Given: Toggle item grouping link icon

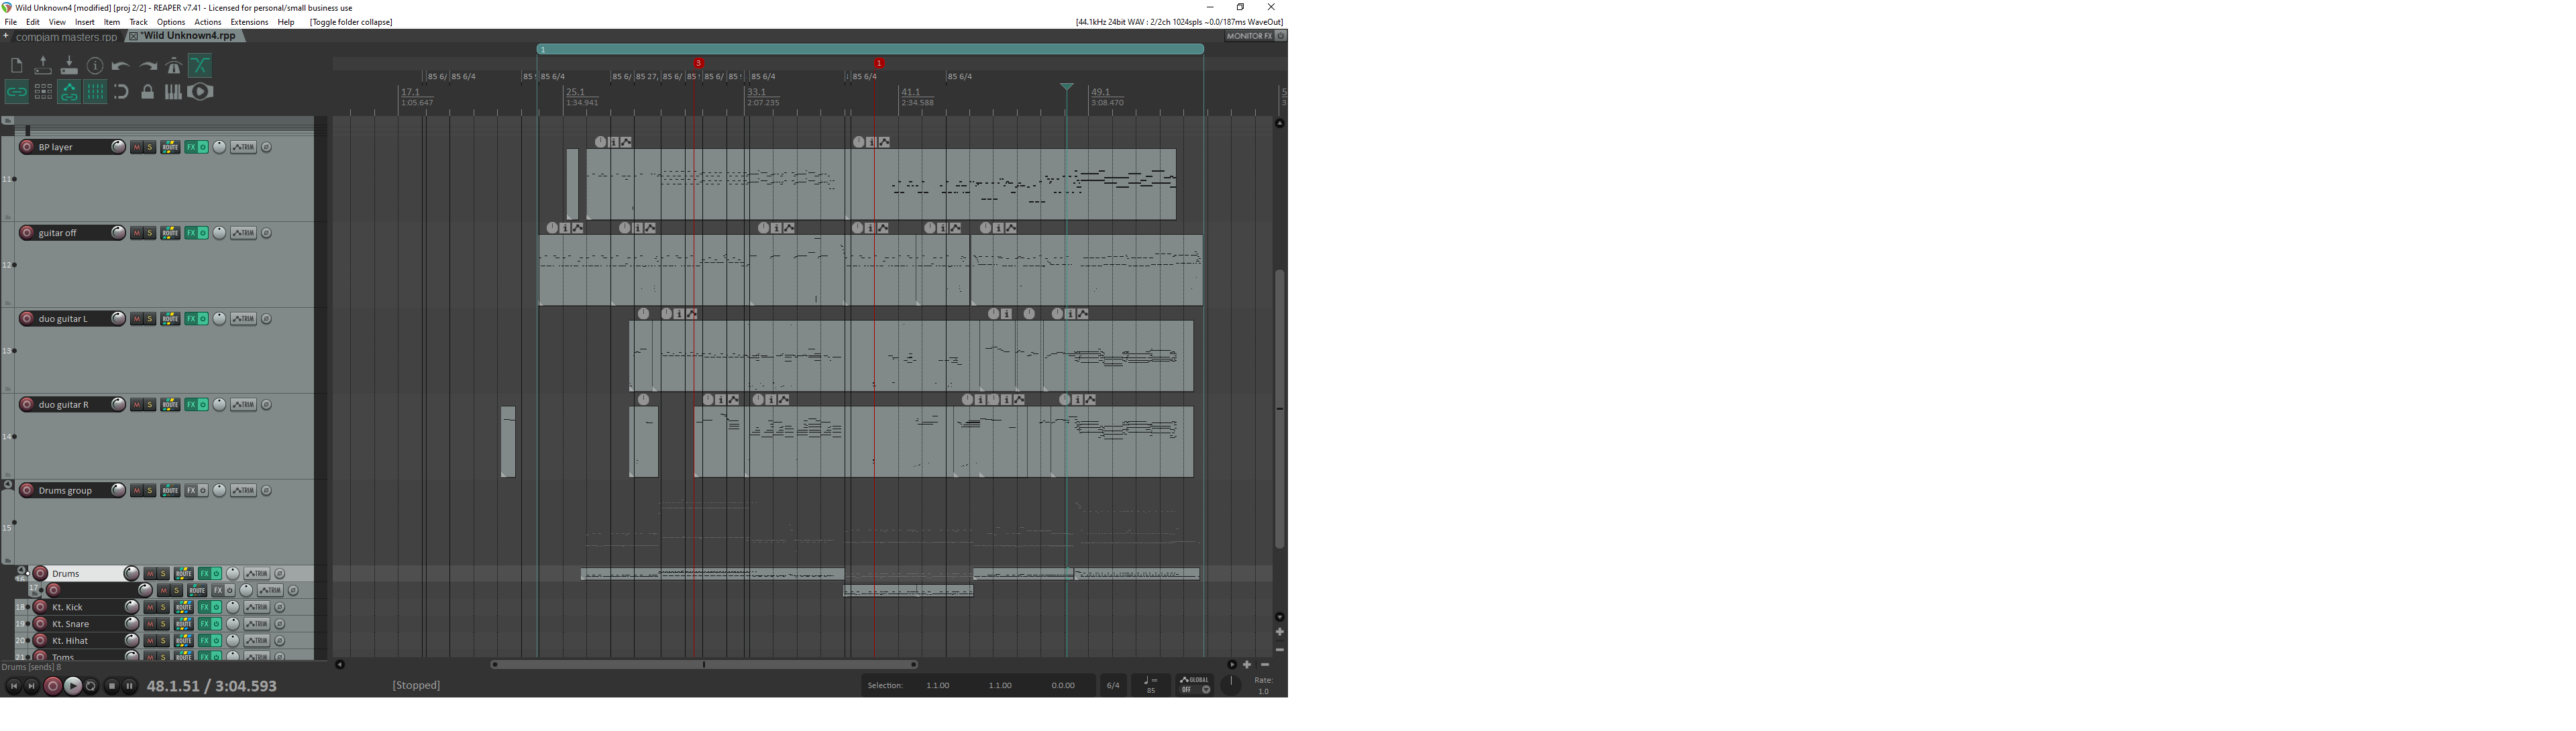Looking at the screenshot, I should tap(16, 92).
